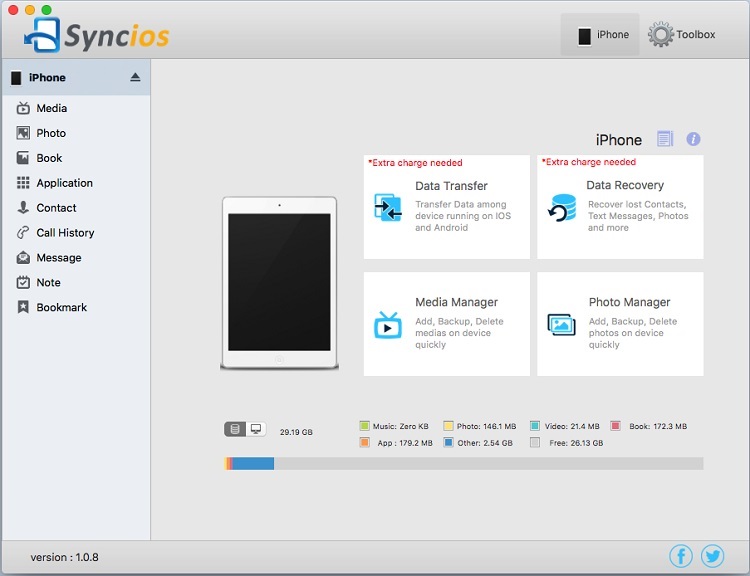Screen dimensions: 750x576
Task: Open the Application grid icon
Action: click(x=23, y=183)
